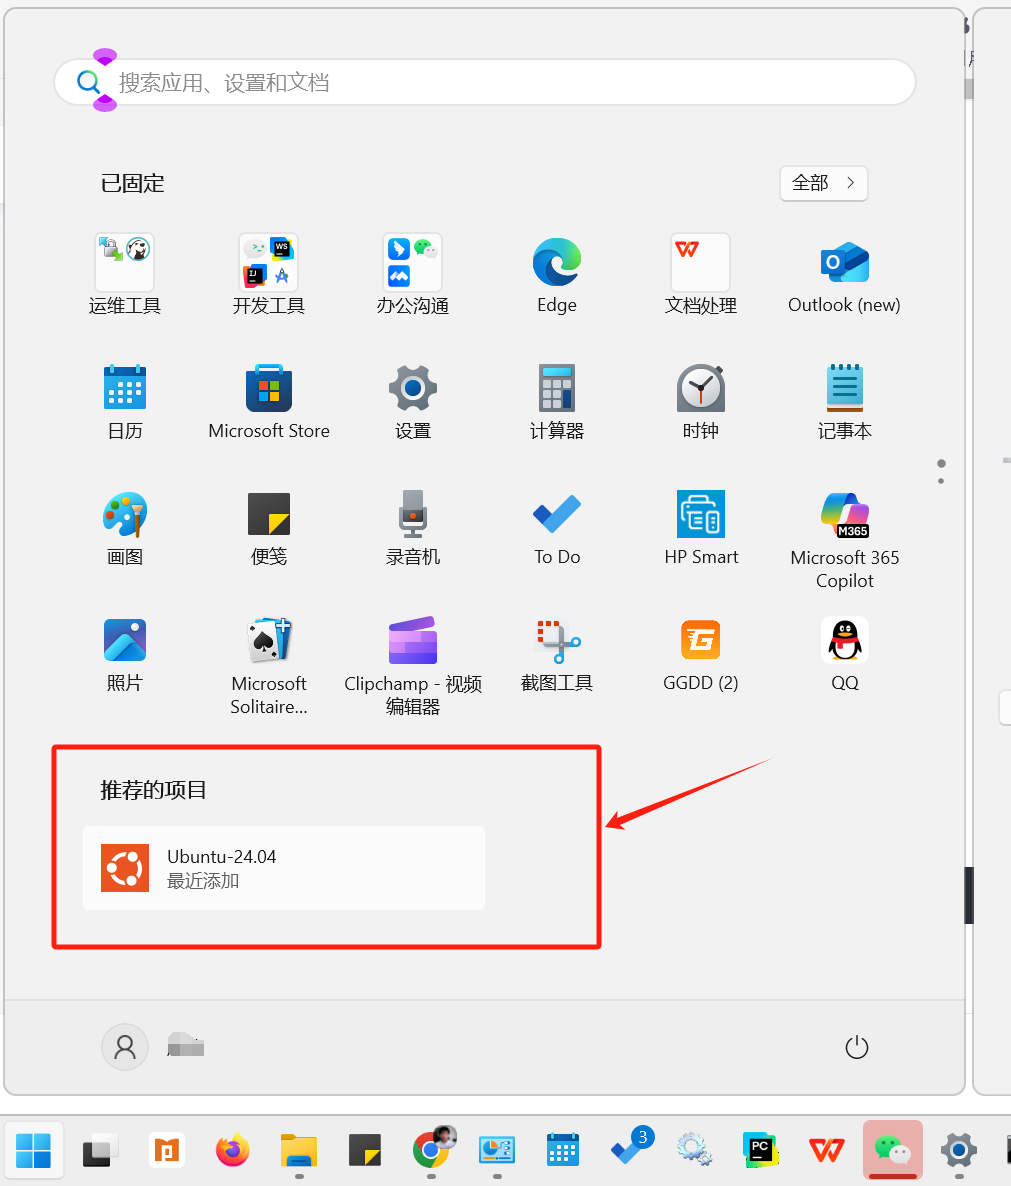Launch HP Smart

[701, 528]
